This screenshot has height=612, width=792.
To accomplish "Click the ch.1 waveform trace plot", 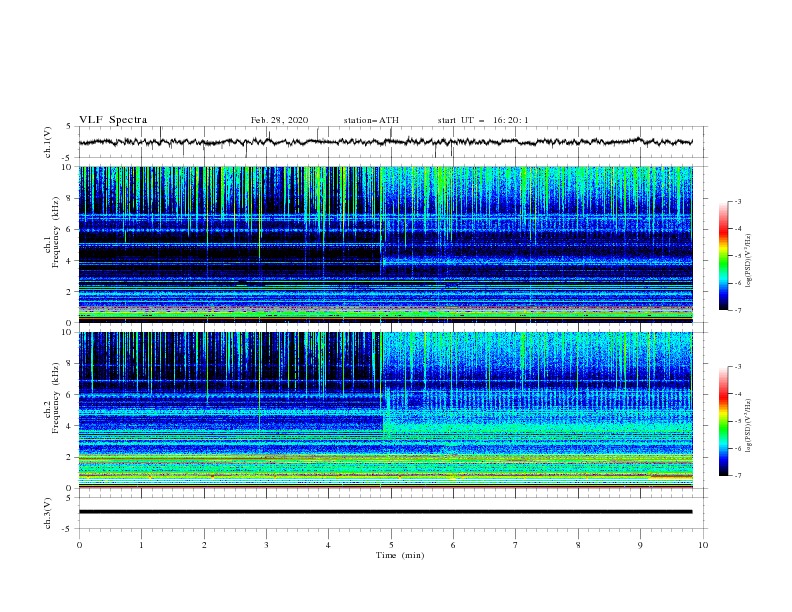I will coord(385,142).
